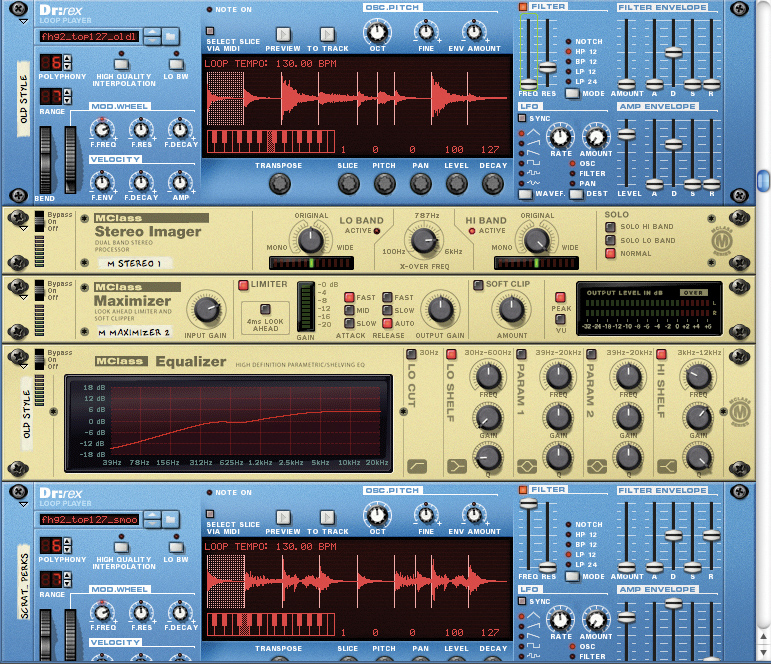Collapse the bottom Dr:rex device
Image resolution: width=771 pixels, height=664 pixels.
coord(23,505)
